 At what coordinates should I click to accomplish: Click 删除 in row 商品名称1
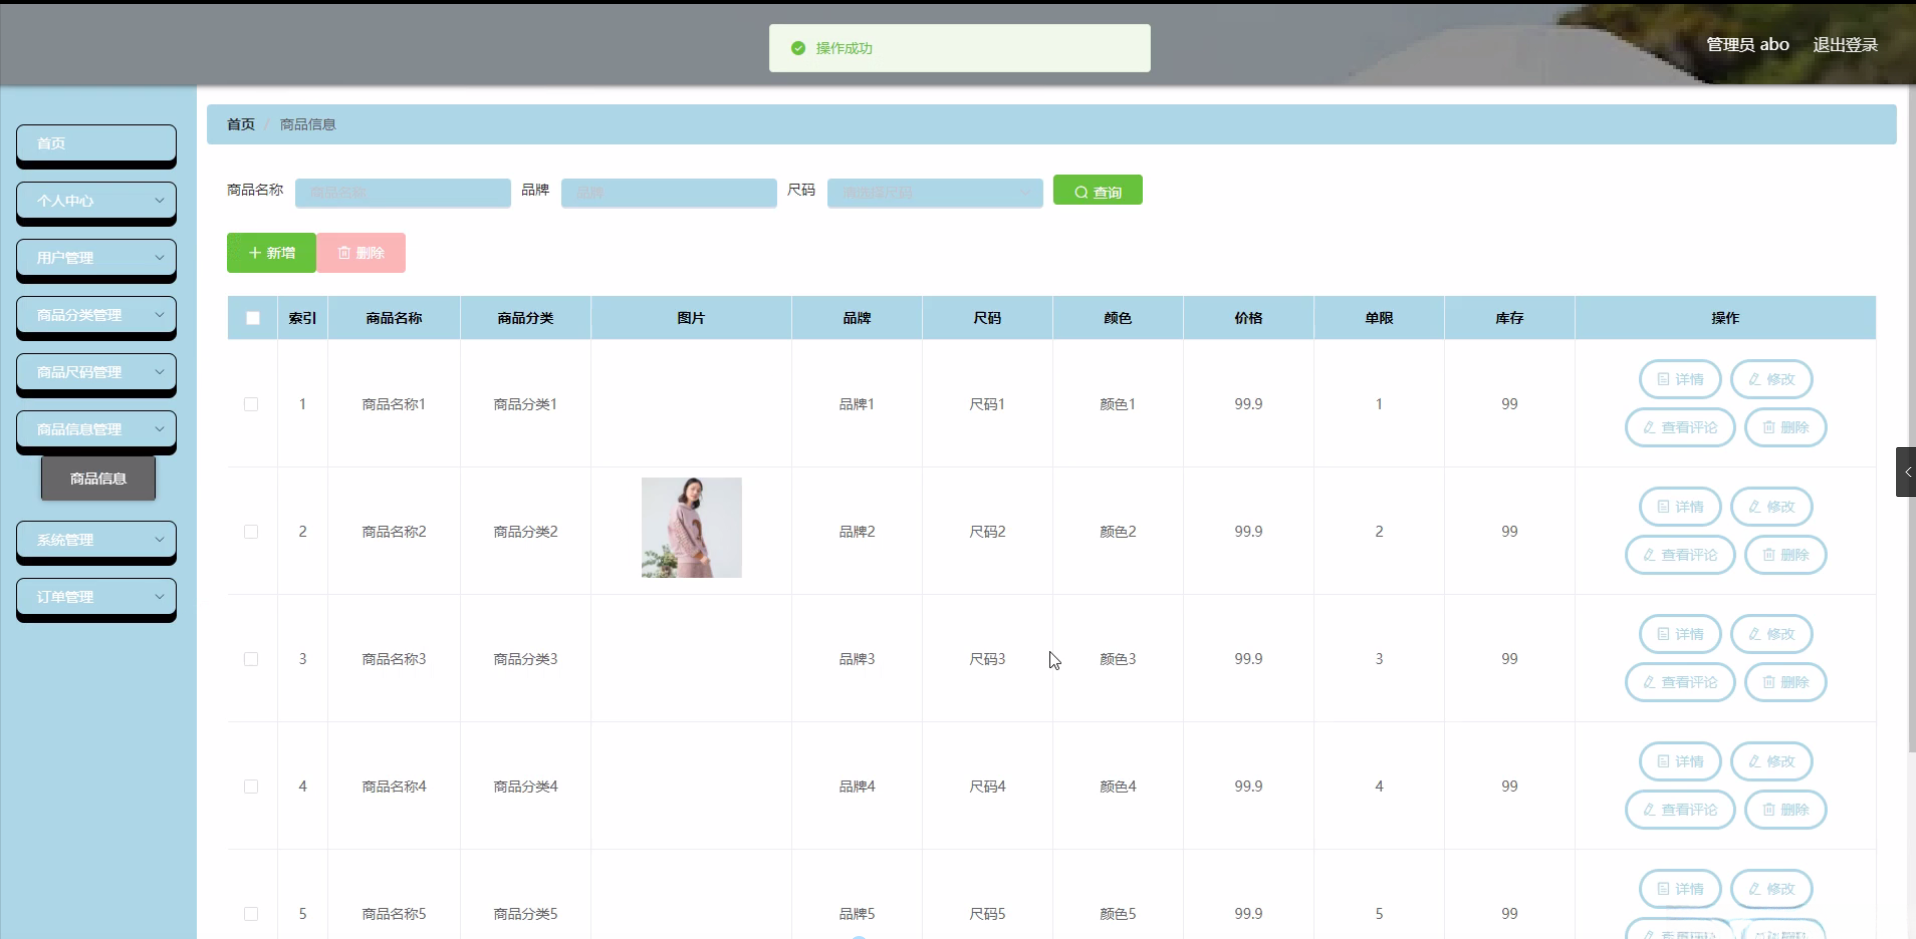click(1785, 427)
